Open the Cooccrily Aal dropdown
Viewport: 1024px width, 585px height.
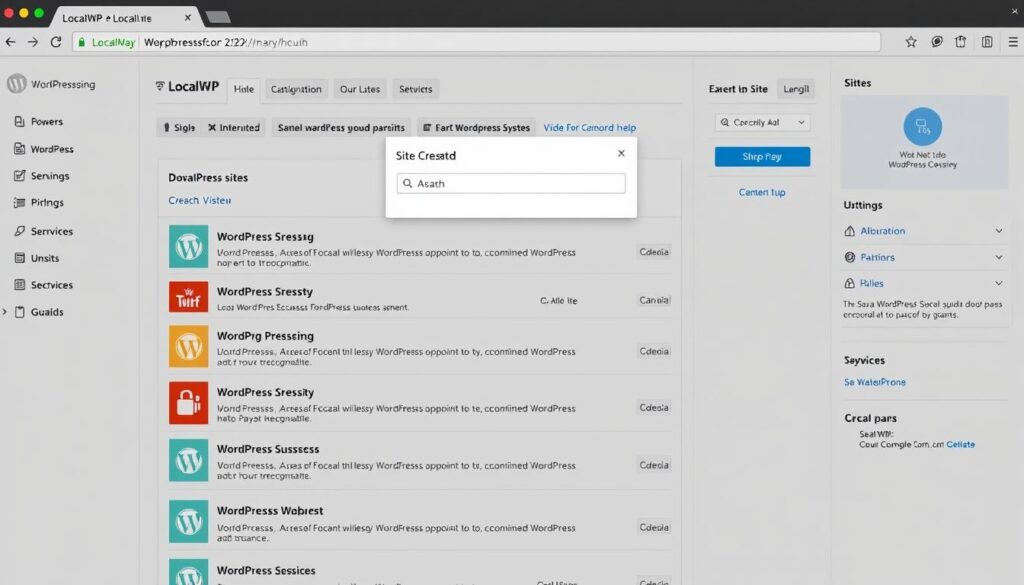point(762,123)
